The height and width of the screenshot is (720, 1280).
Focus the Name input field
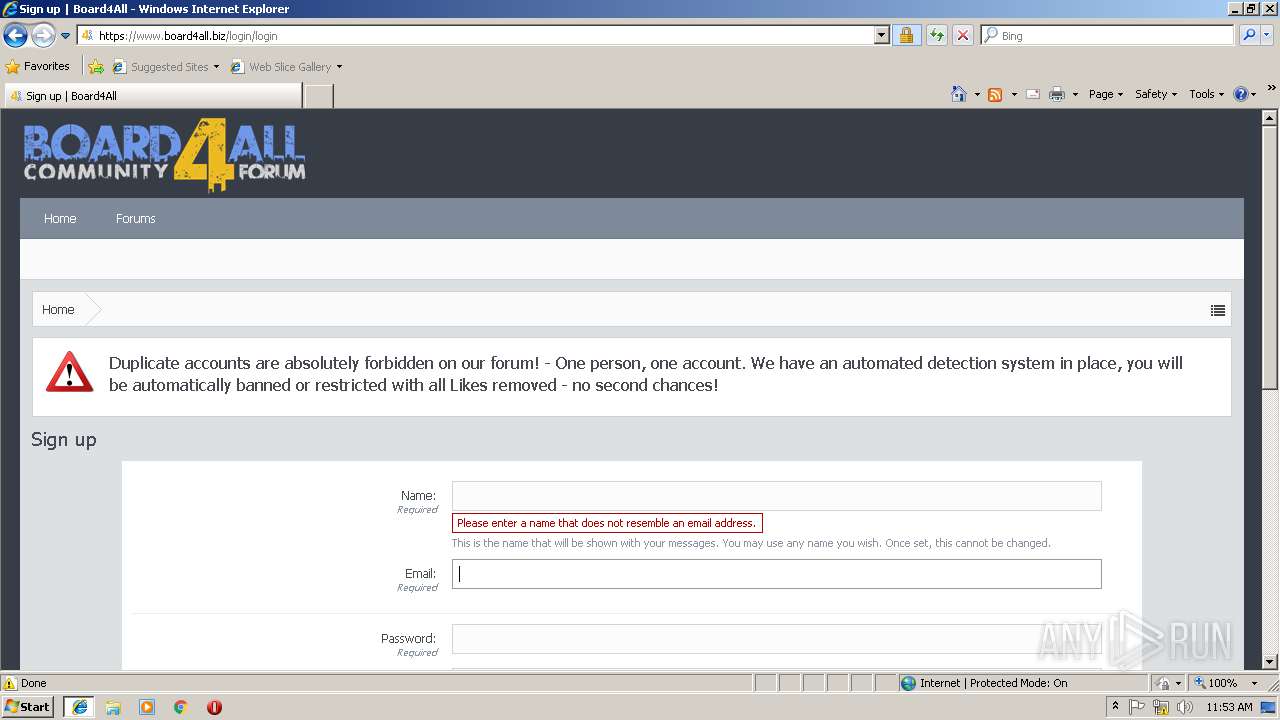click(776, 496)
